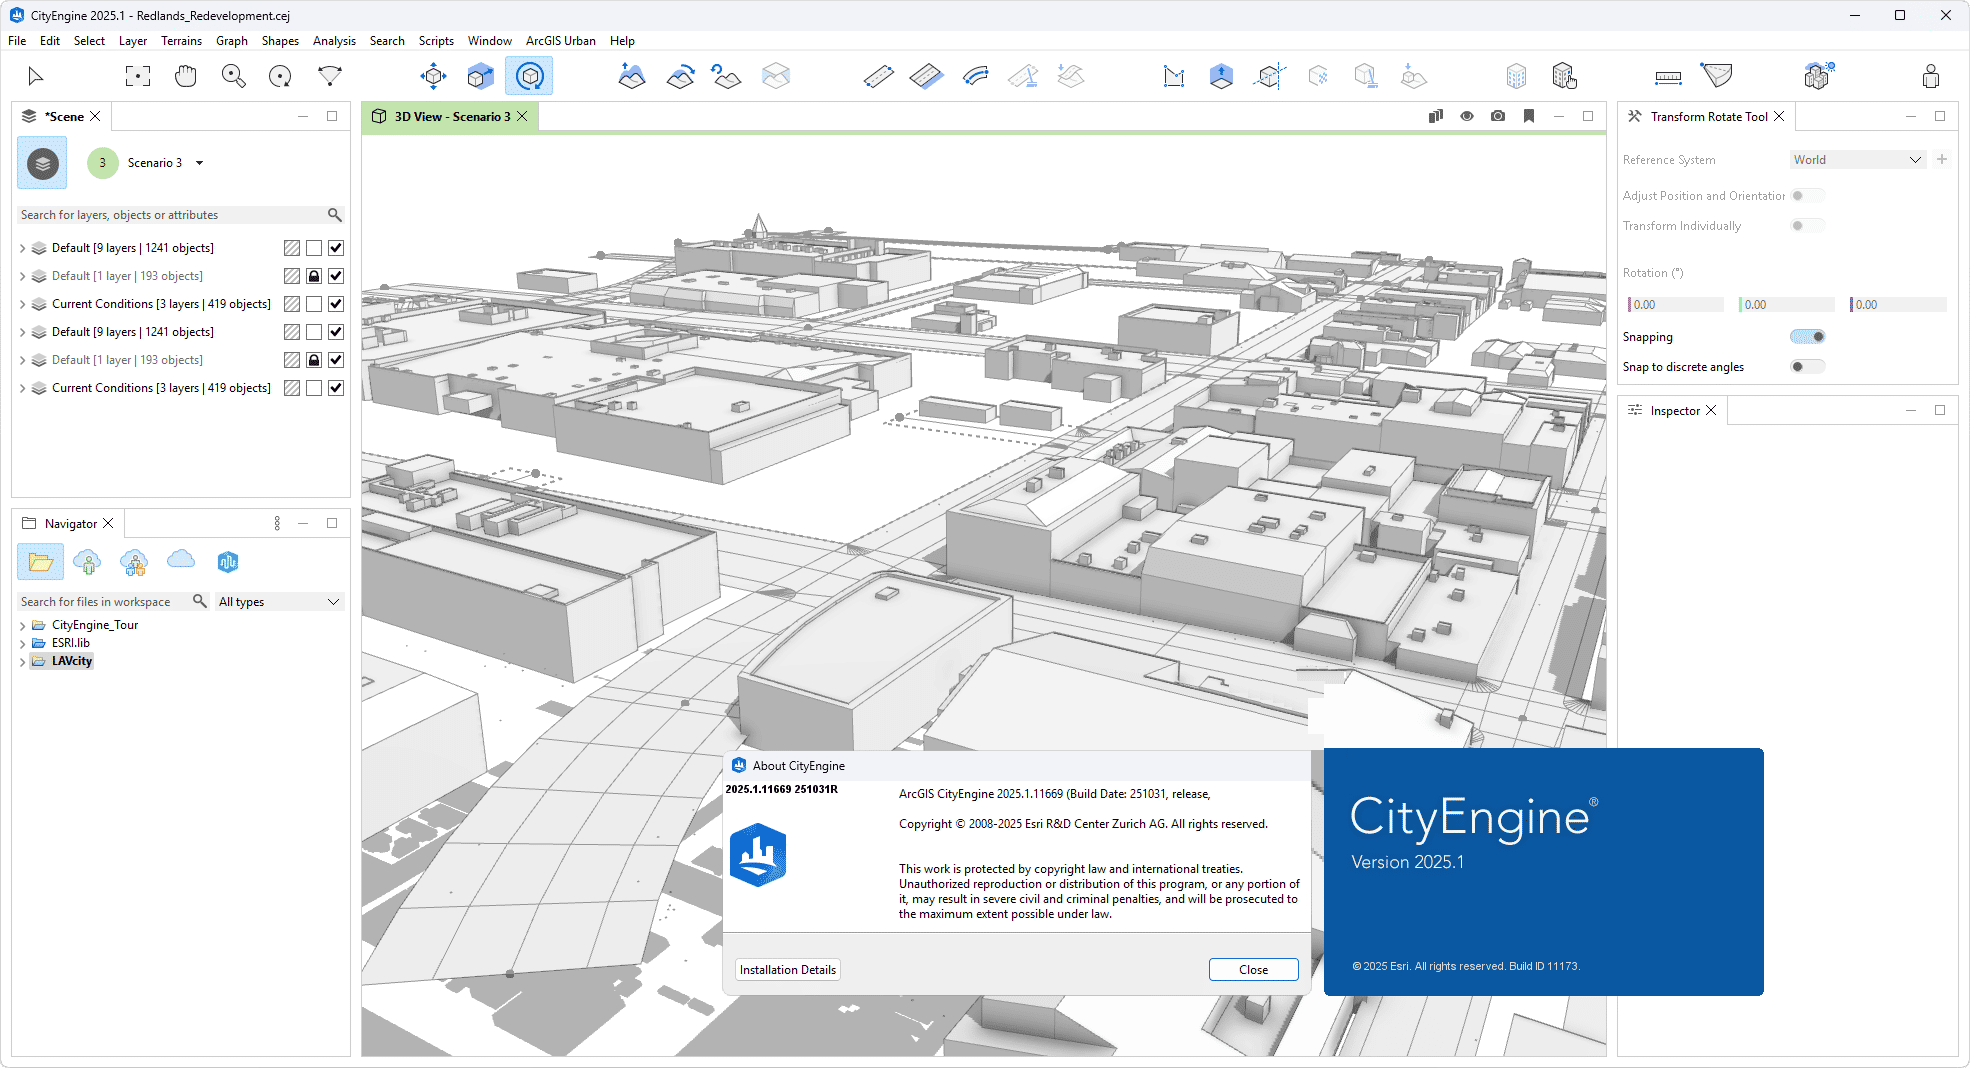Open the Reference System dropdown showing World
The width and height of the screenshot is (1970, 1068).
pyautogui.click(x=1857, y=159)
